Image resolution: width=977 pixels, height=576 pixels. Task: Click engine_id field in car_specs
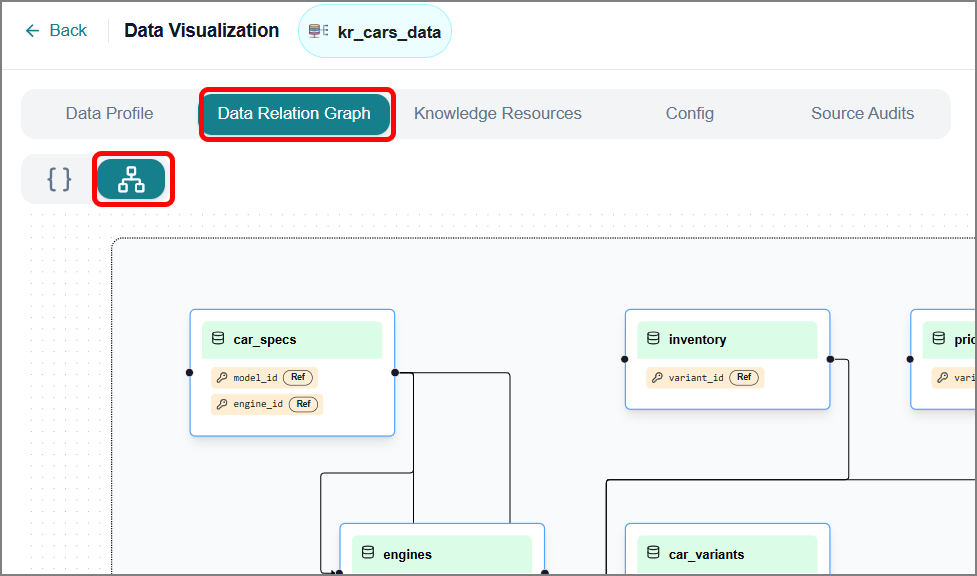point(267,404)
